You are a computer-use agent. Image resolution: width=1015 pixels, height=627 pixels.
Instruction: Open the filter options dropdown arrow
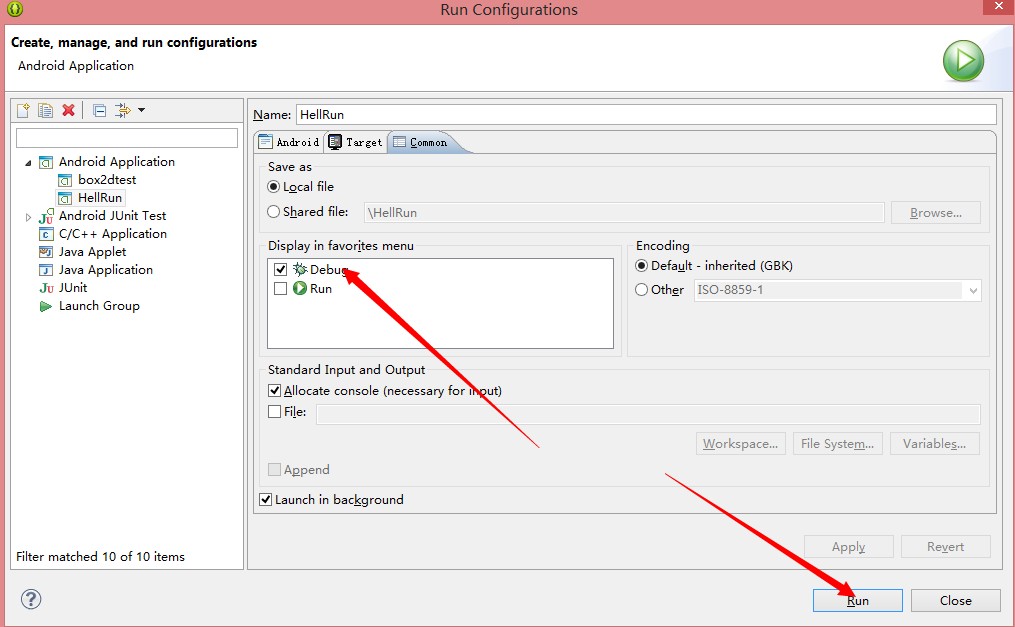[141, 110]
